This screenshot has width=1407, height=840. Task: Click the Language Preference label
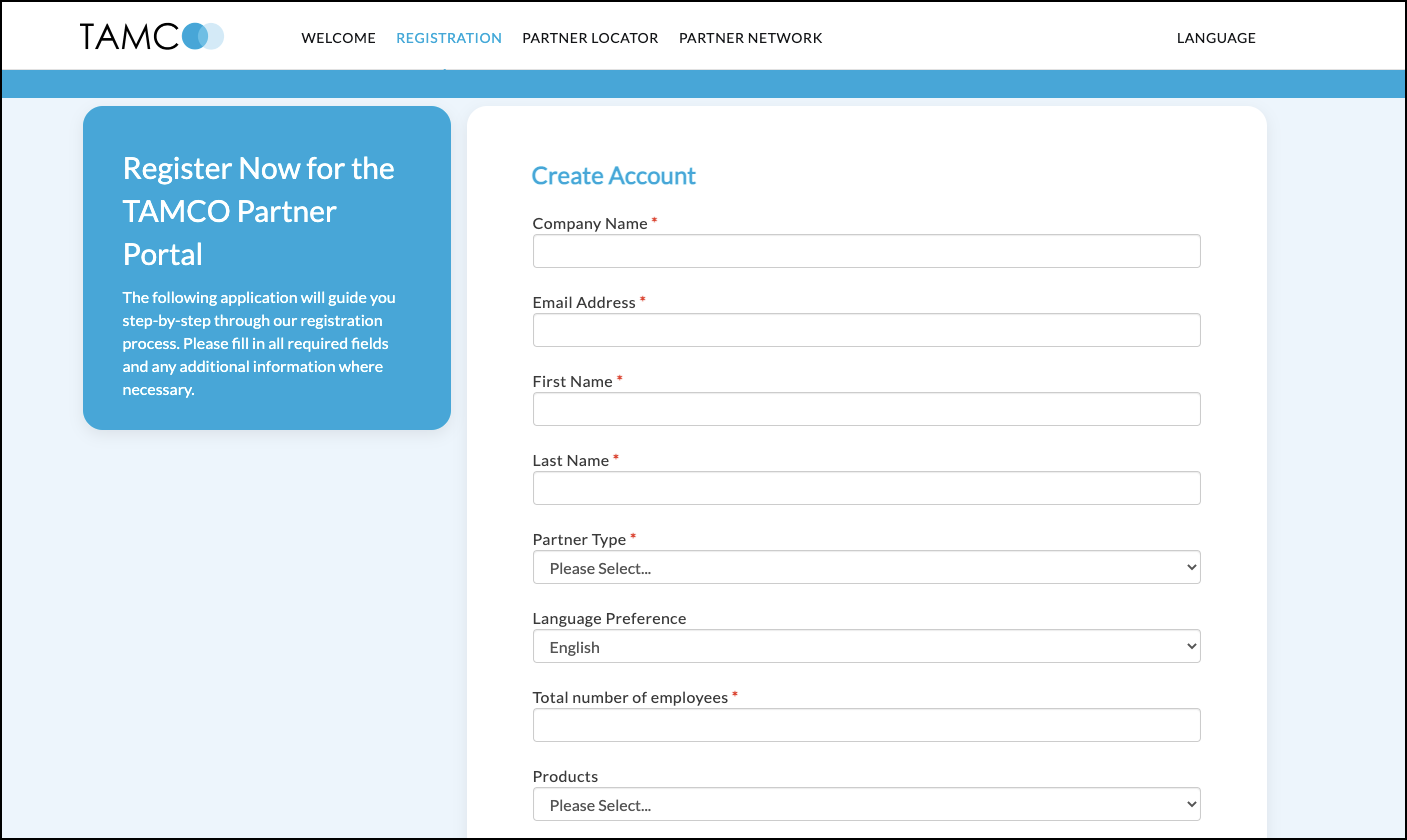(x=609, y=619)
